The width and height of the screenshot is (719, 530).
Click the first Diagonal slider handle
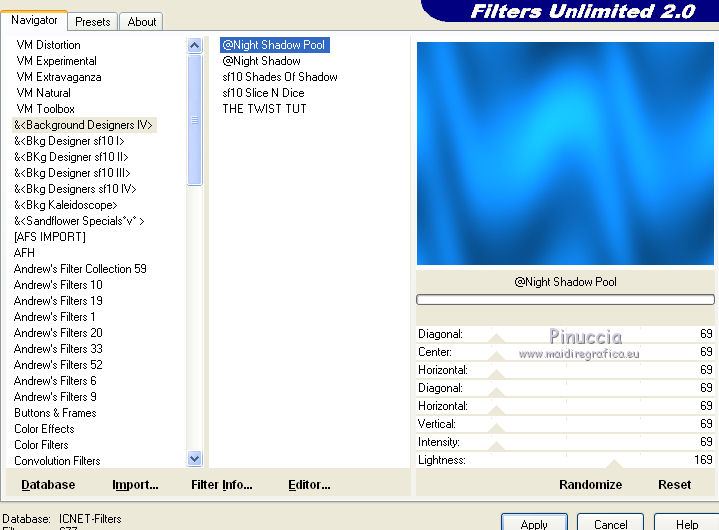click(497, 339)
